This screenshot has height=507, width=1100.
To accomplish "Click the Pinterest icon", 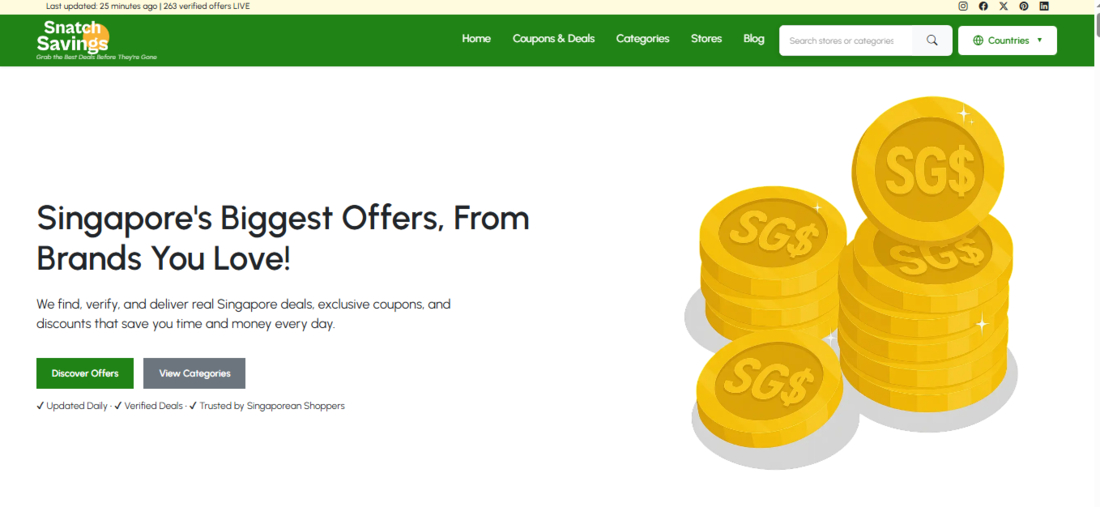I will [1024, 6].
